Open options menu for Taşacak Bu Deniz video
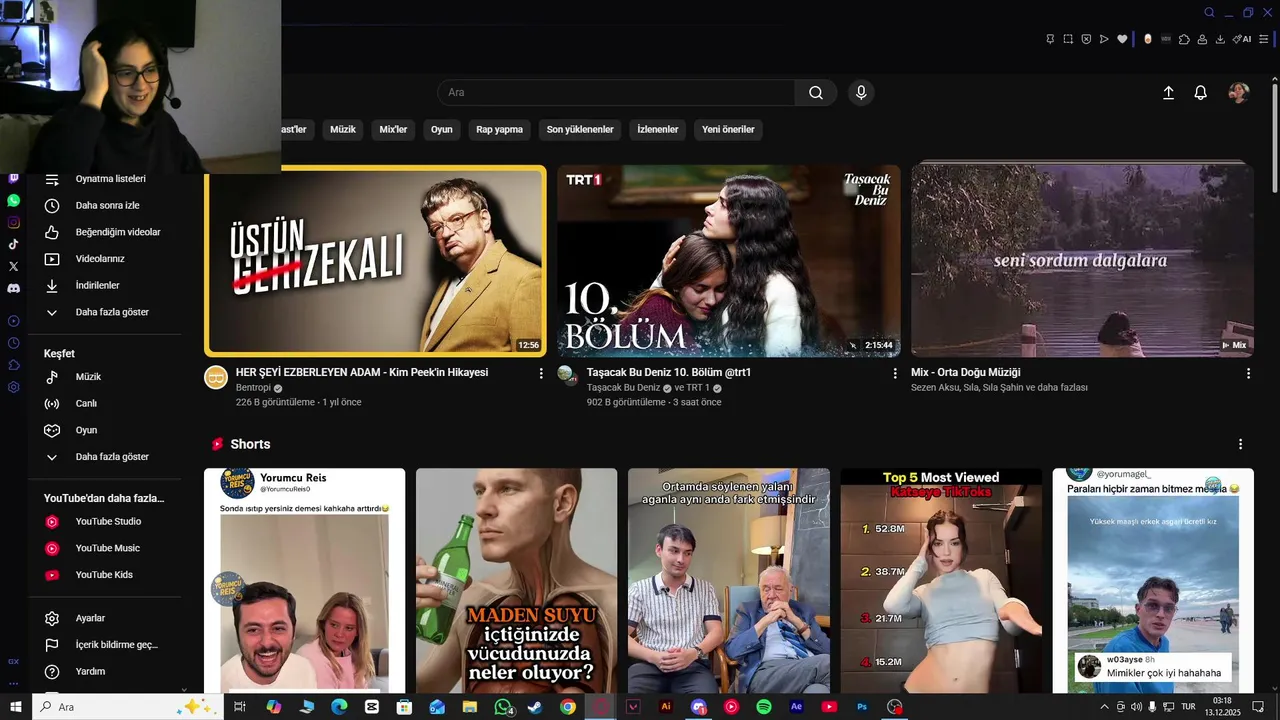 (x=895, y=373)
